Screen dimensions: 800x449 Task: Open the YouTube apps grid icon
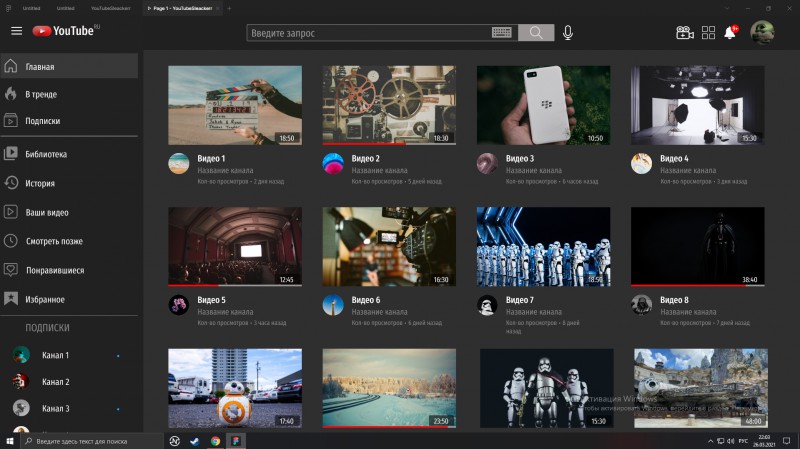pyautogui.click(x=708, y=33)
